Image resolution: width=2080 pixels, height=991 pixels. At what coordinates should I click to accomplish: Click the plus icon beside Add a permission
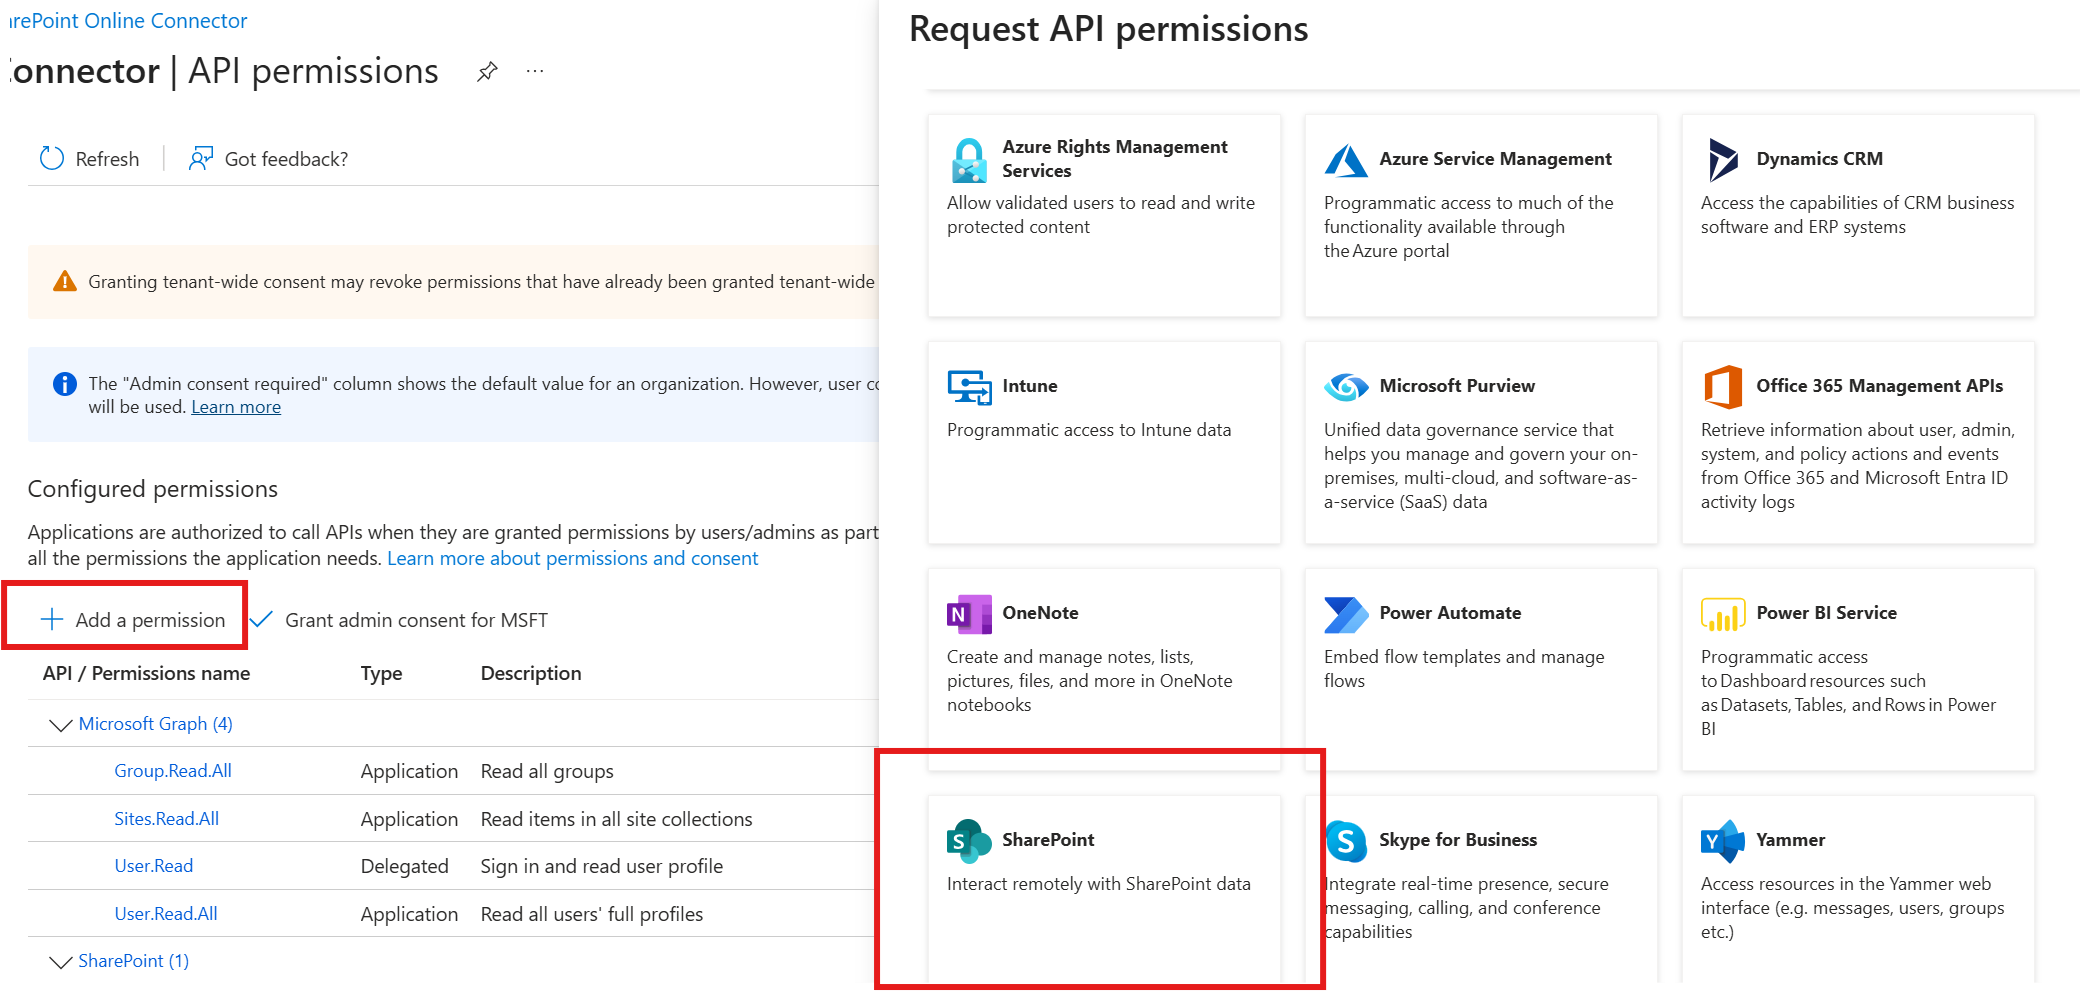[x=51, y=619]
